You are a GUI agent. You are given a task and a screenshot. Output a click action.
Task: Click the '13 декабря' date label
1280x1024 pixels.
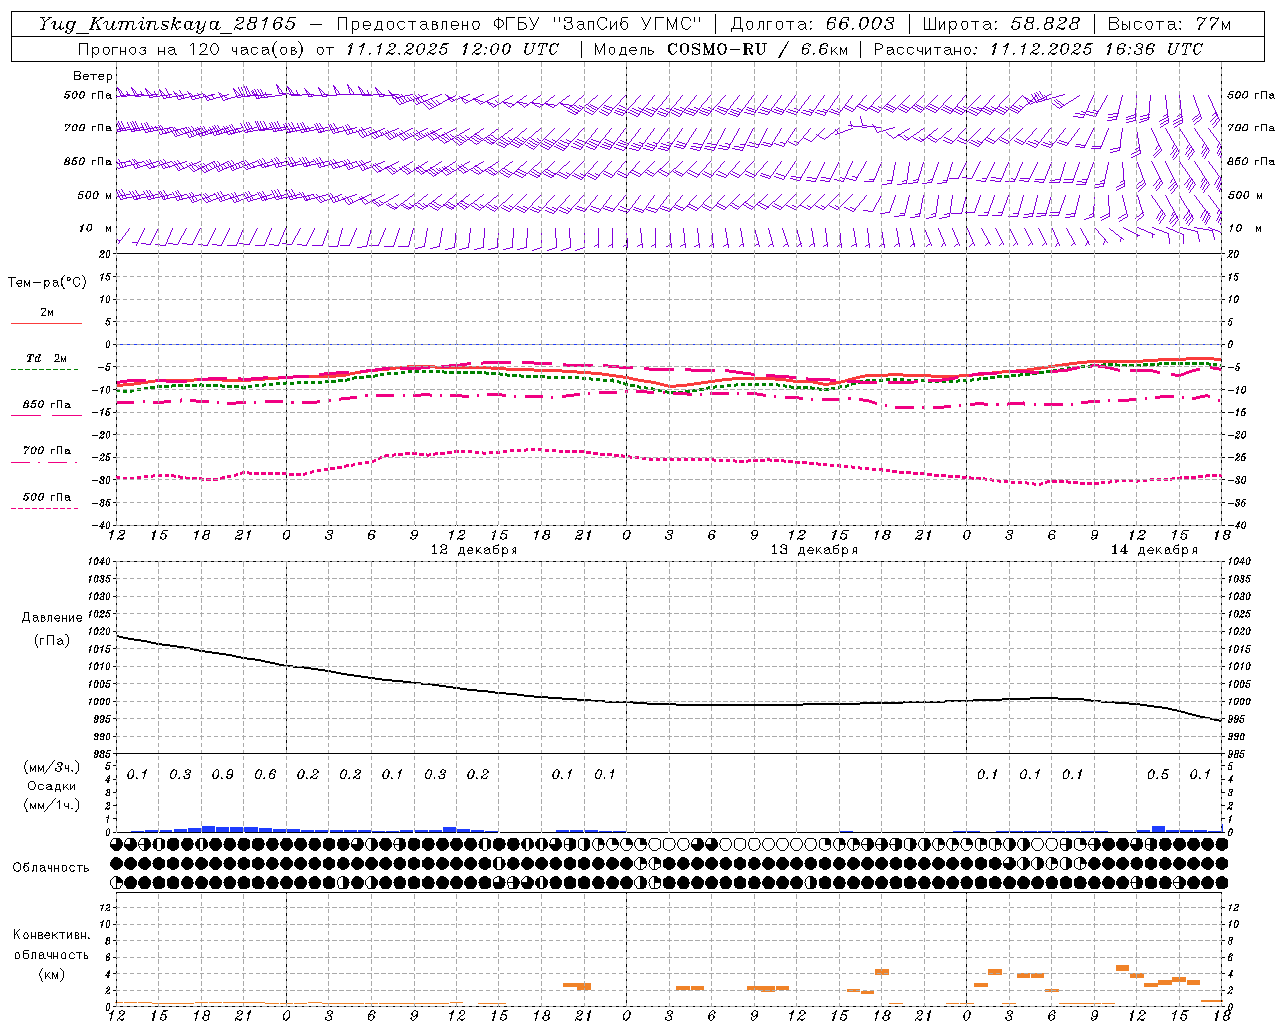[x=813, y=550]
